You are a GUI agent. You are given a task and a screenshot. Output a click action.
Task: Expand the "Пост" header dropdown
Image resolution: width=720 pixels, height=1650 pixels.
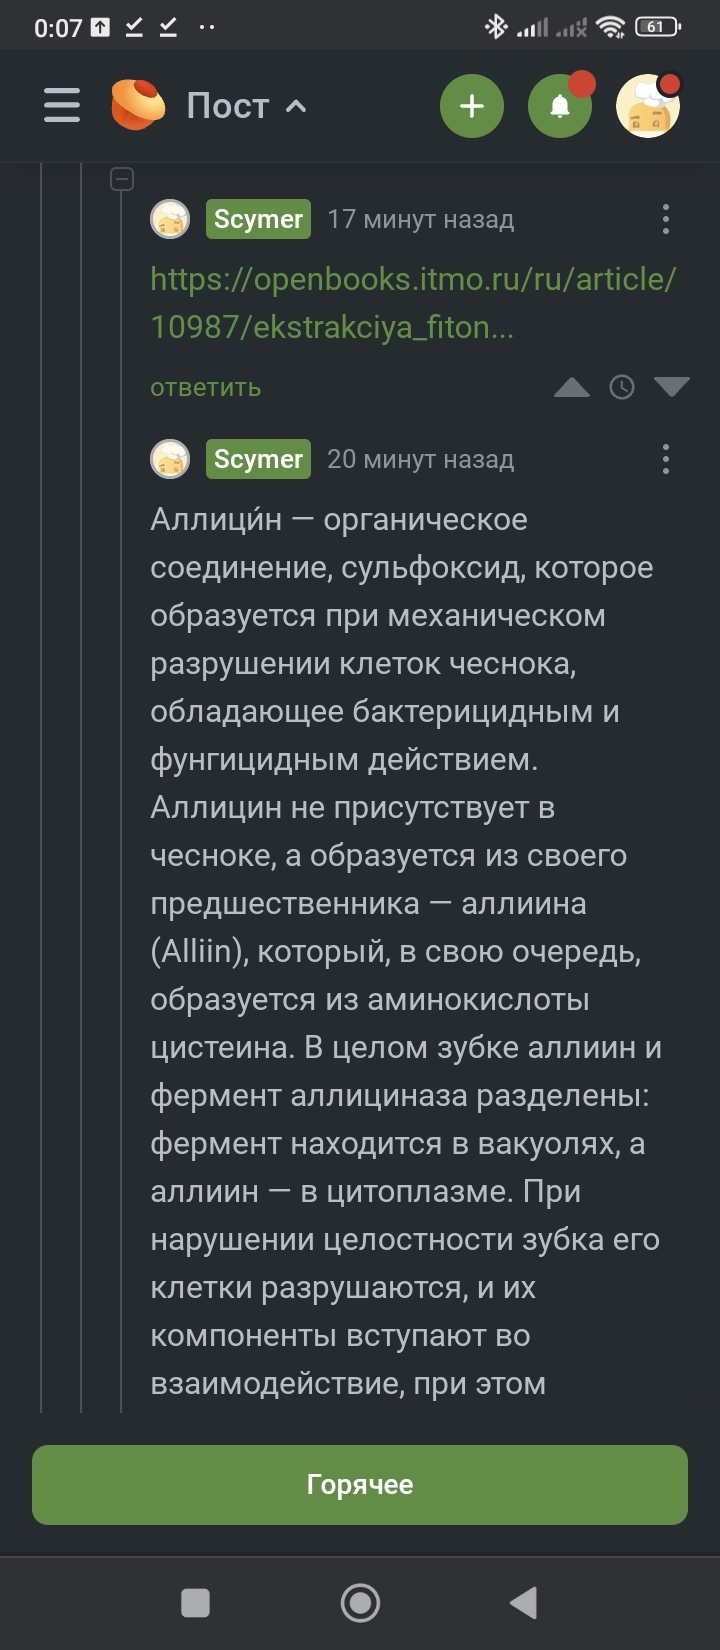coord(296,106)
